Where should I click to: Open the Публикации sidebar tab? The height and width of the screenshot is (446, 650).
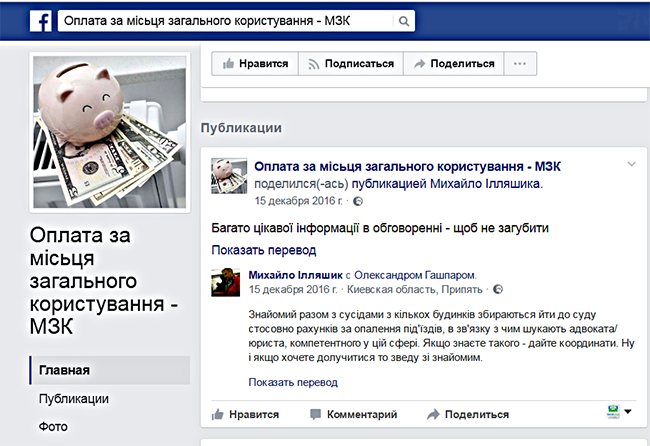(74, 398)
